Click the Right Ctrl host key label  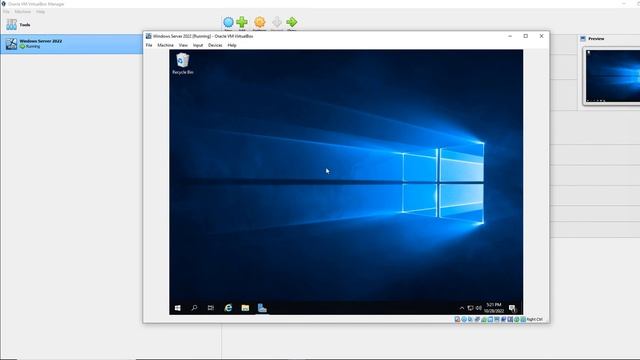point(535,320)
